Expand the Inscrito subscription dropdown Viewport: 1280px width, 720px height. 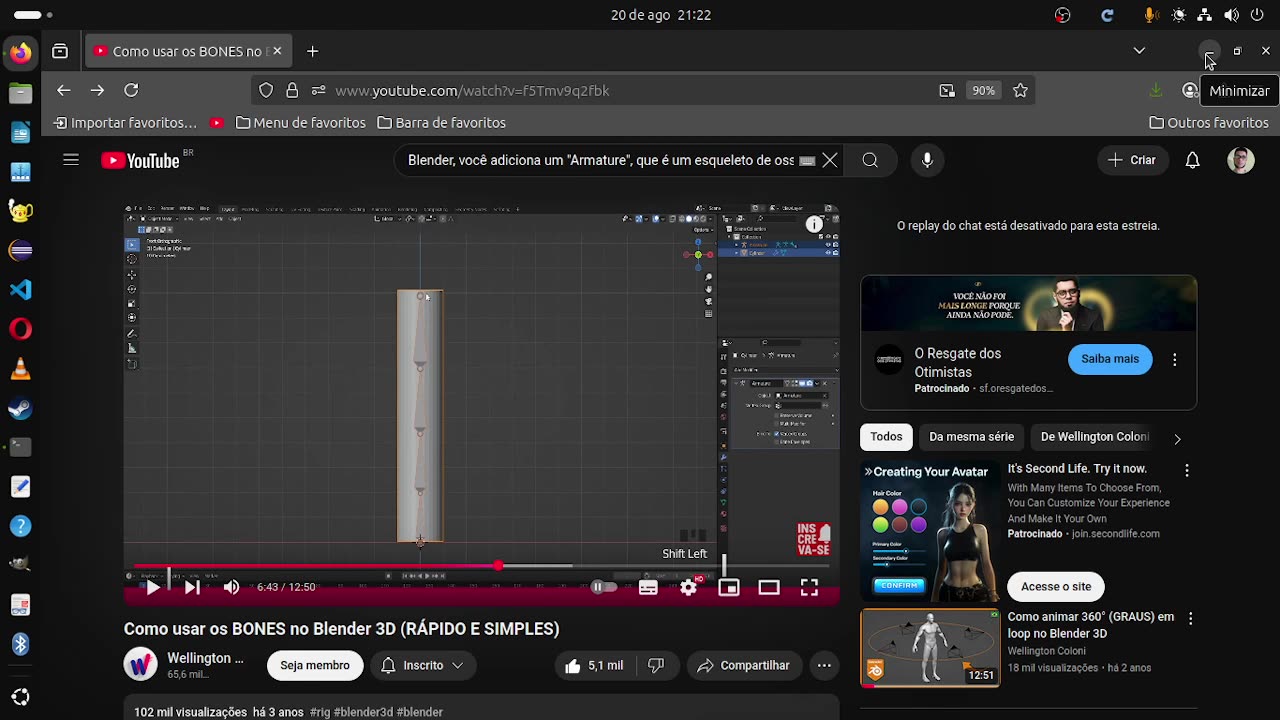(x=423, y=665)
